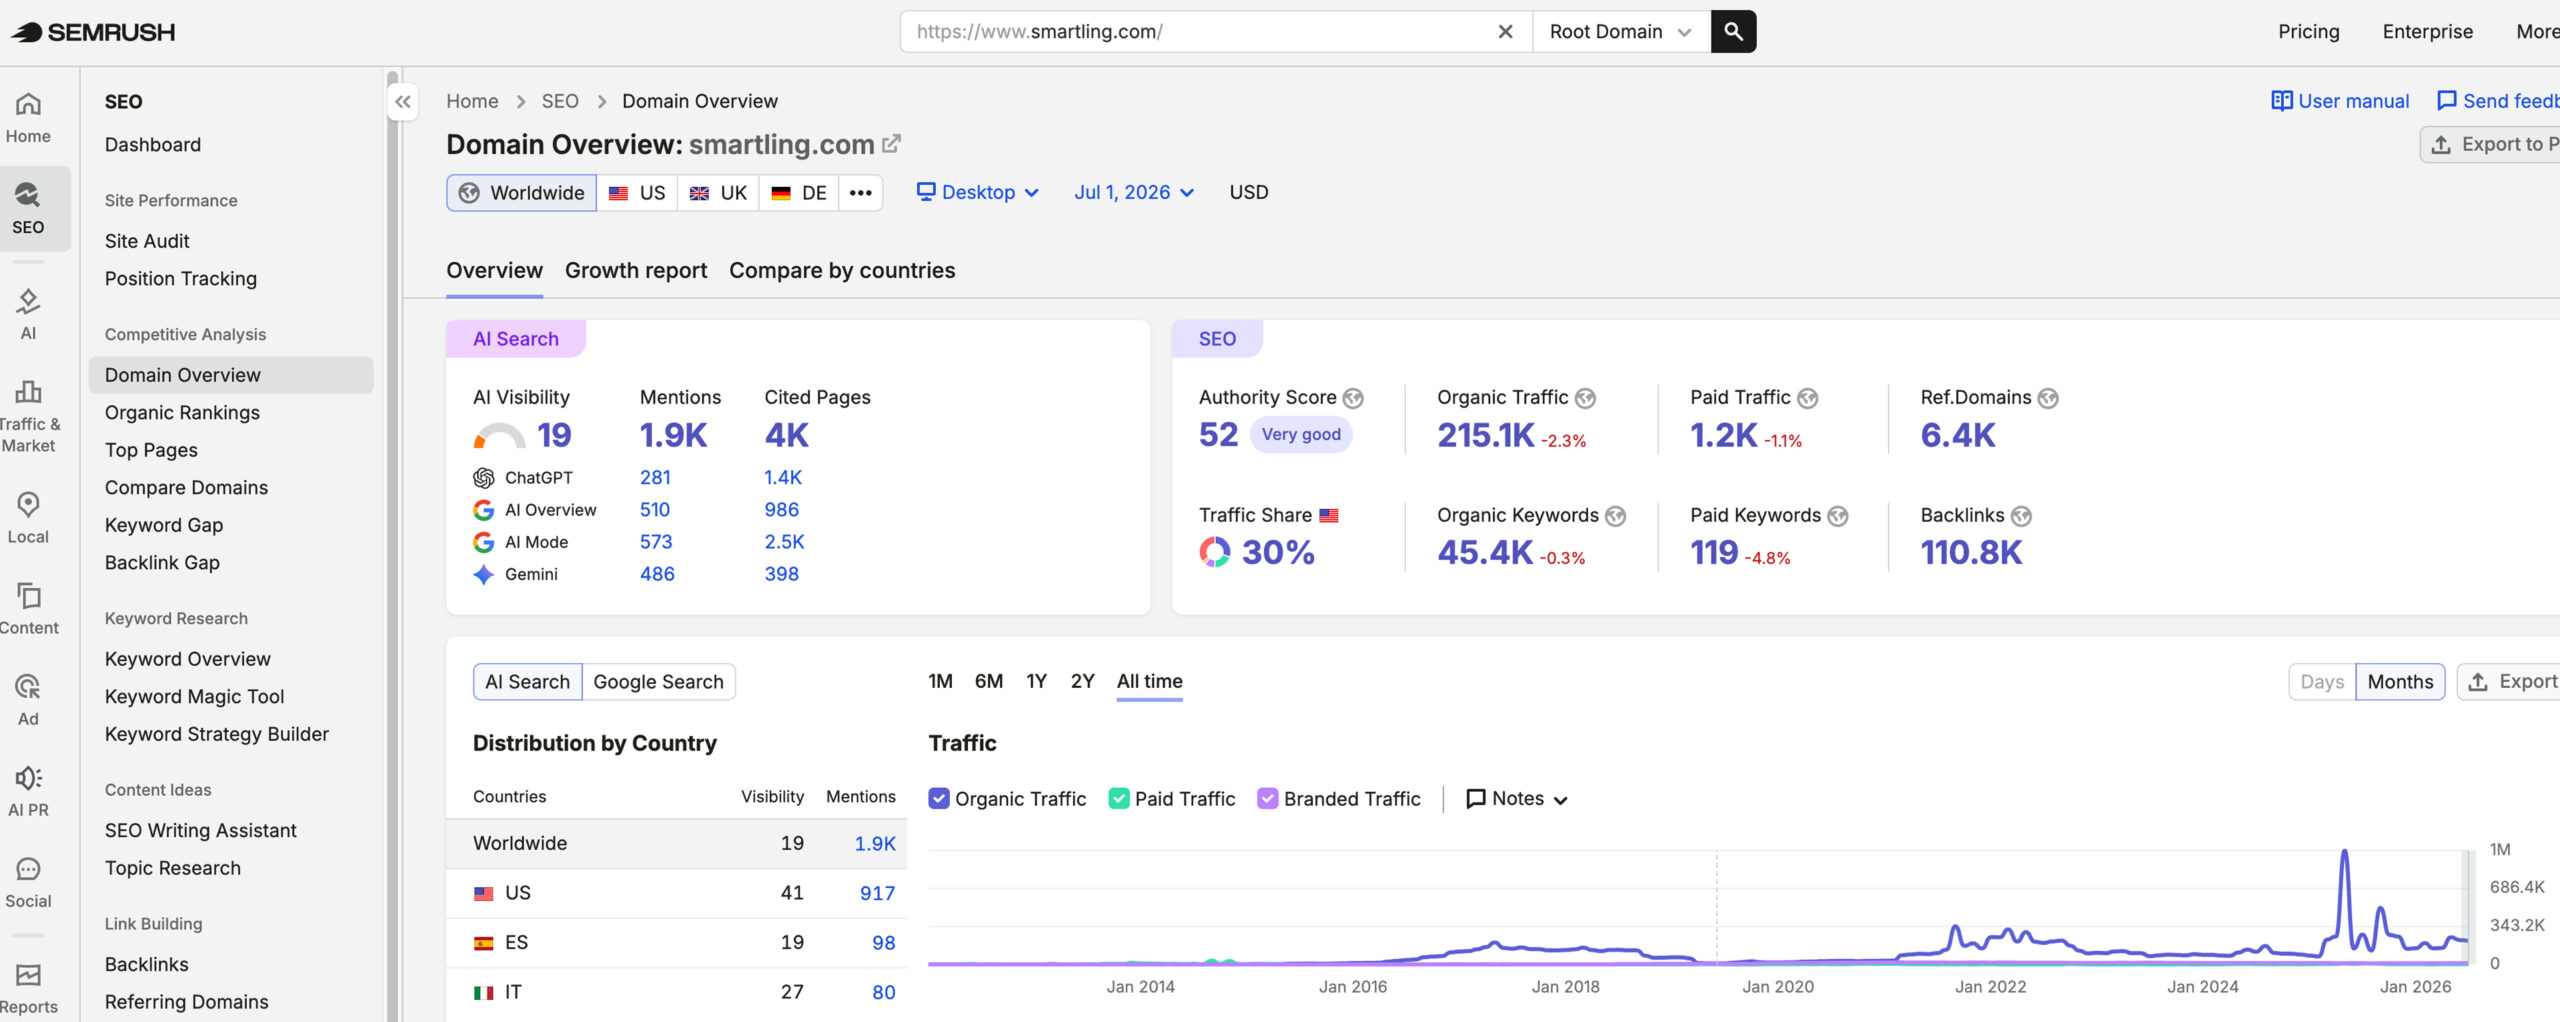The width and height of the screenshot is (2560, 1022).
Task: Toggle Branded Traffic checkbox
Action: (x=1267, y=798)
